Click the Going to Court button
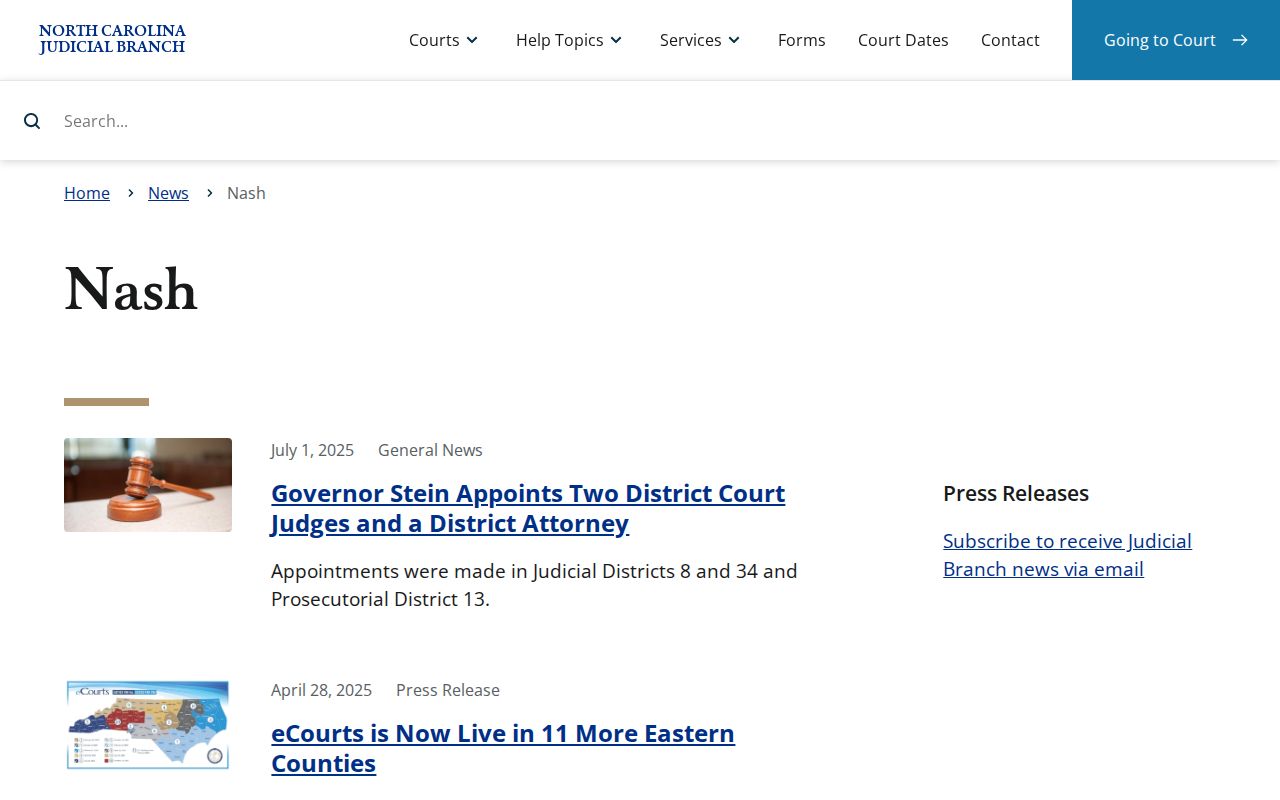The width and height of the screenshot is (1280, 800). [1176, 40]
